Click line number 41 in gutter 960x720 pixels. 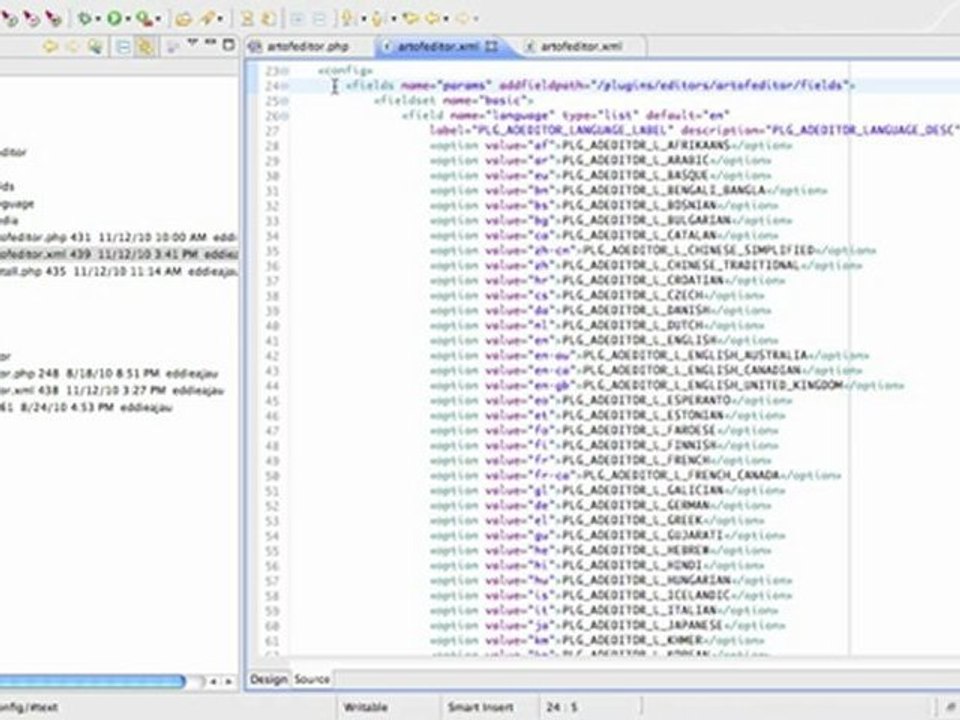272,340
